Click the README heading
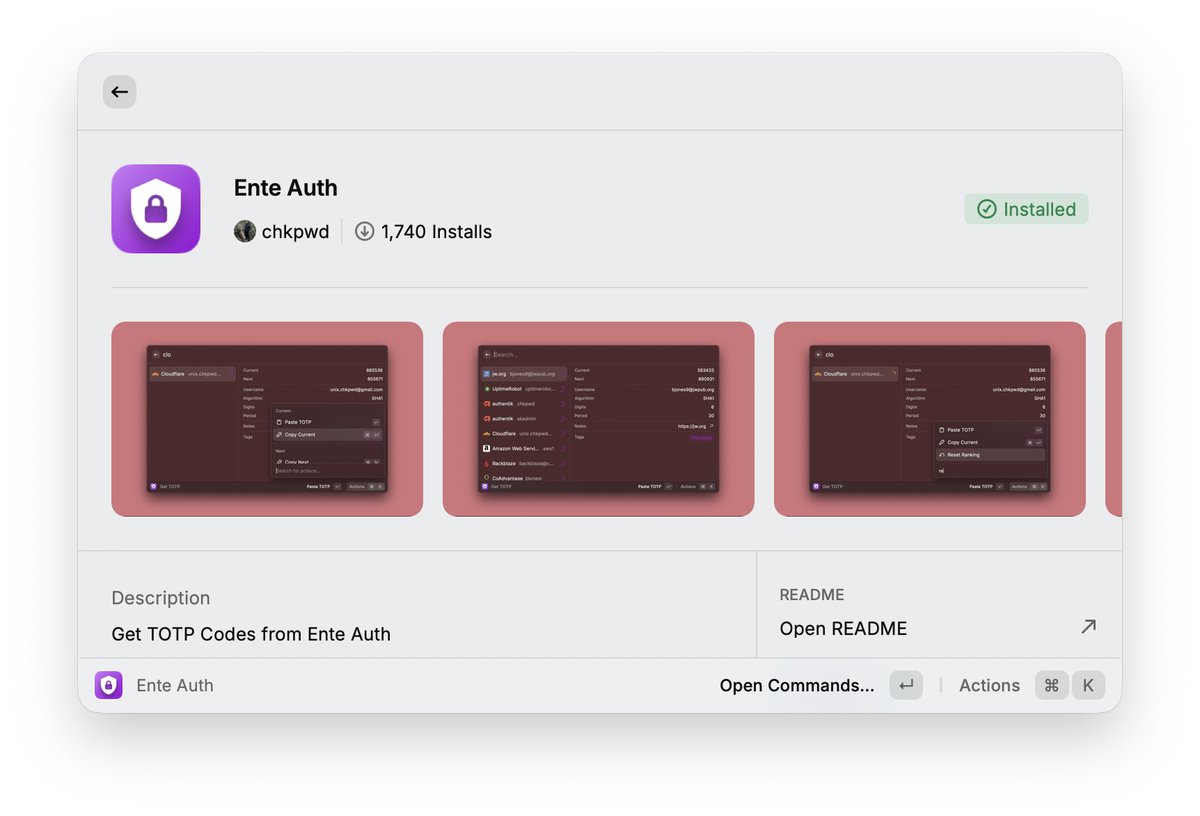The height and width of the screenshot is (816, 1200). [x=812, y=595]
